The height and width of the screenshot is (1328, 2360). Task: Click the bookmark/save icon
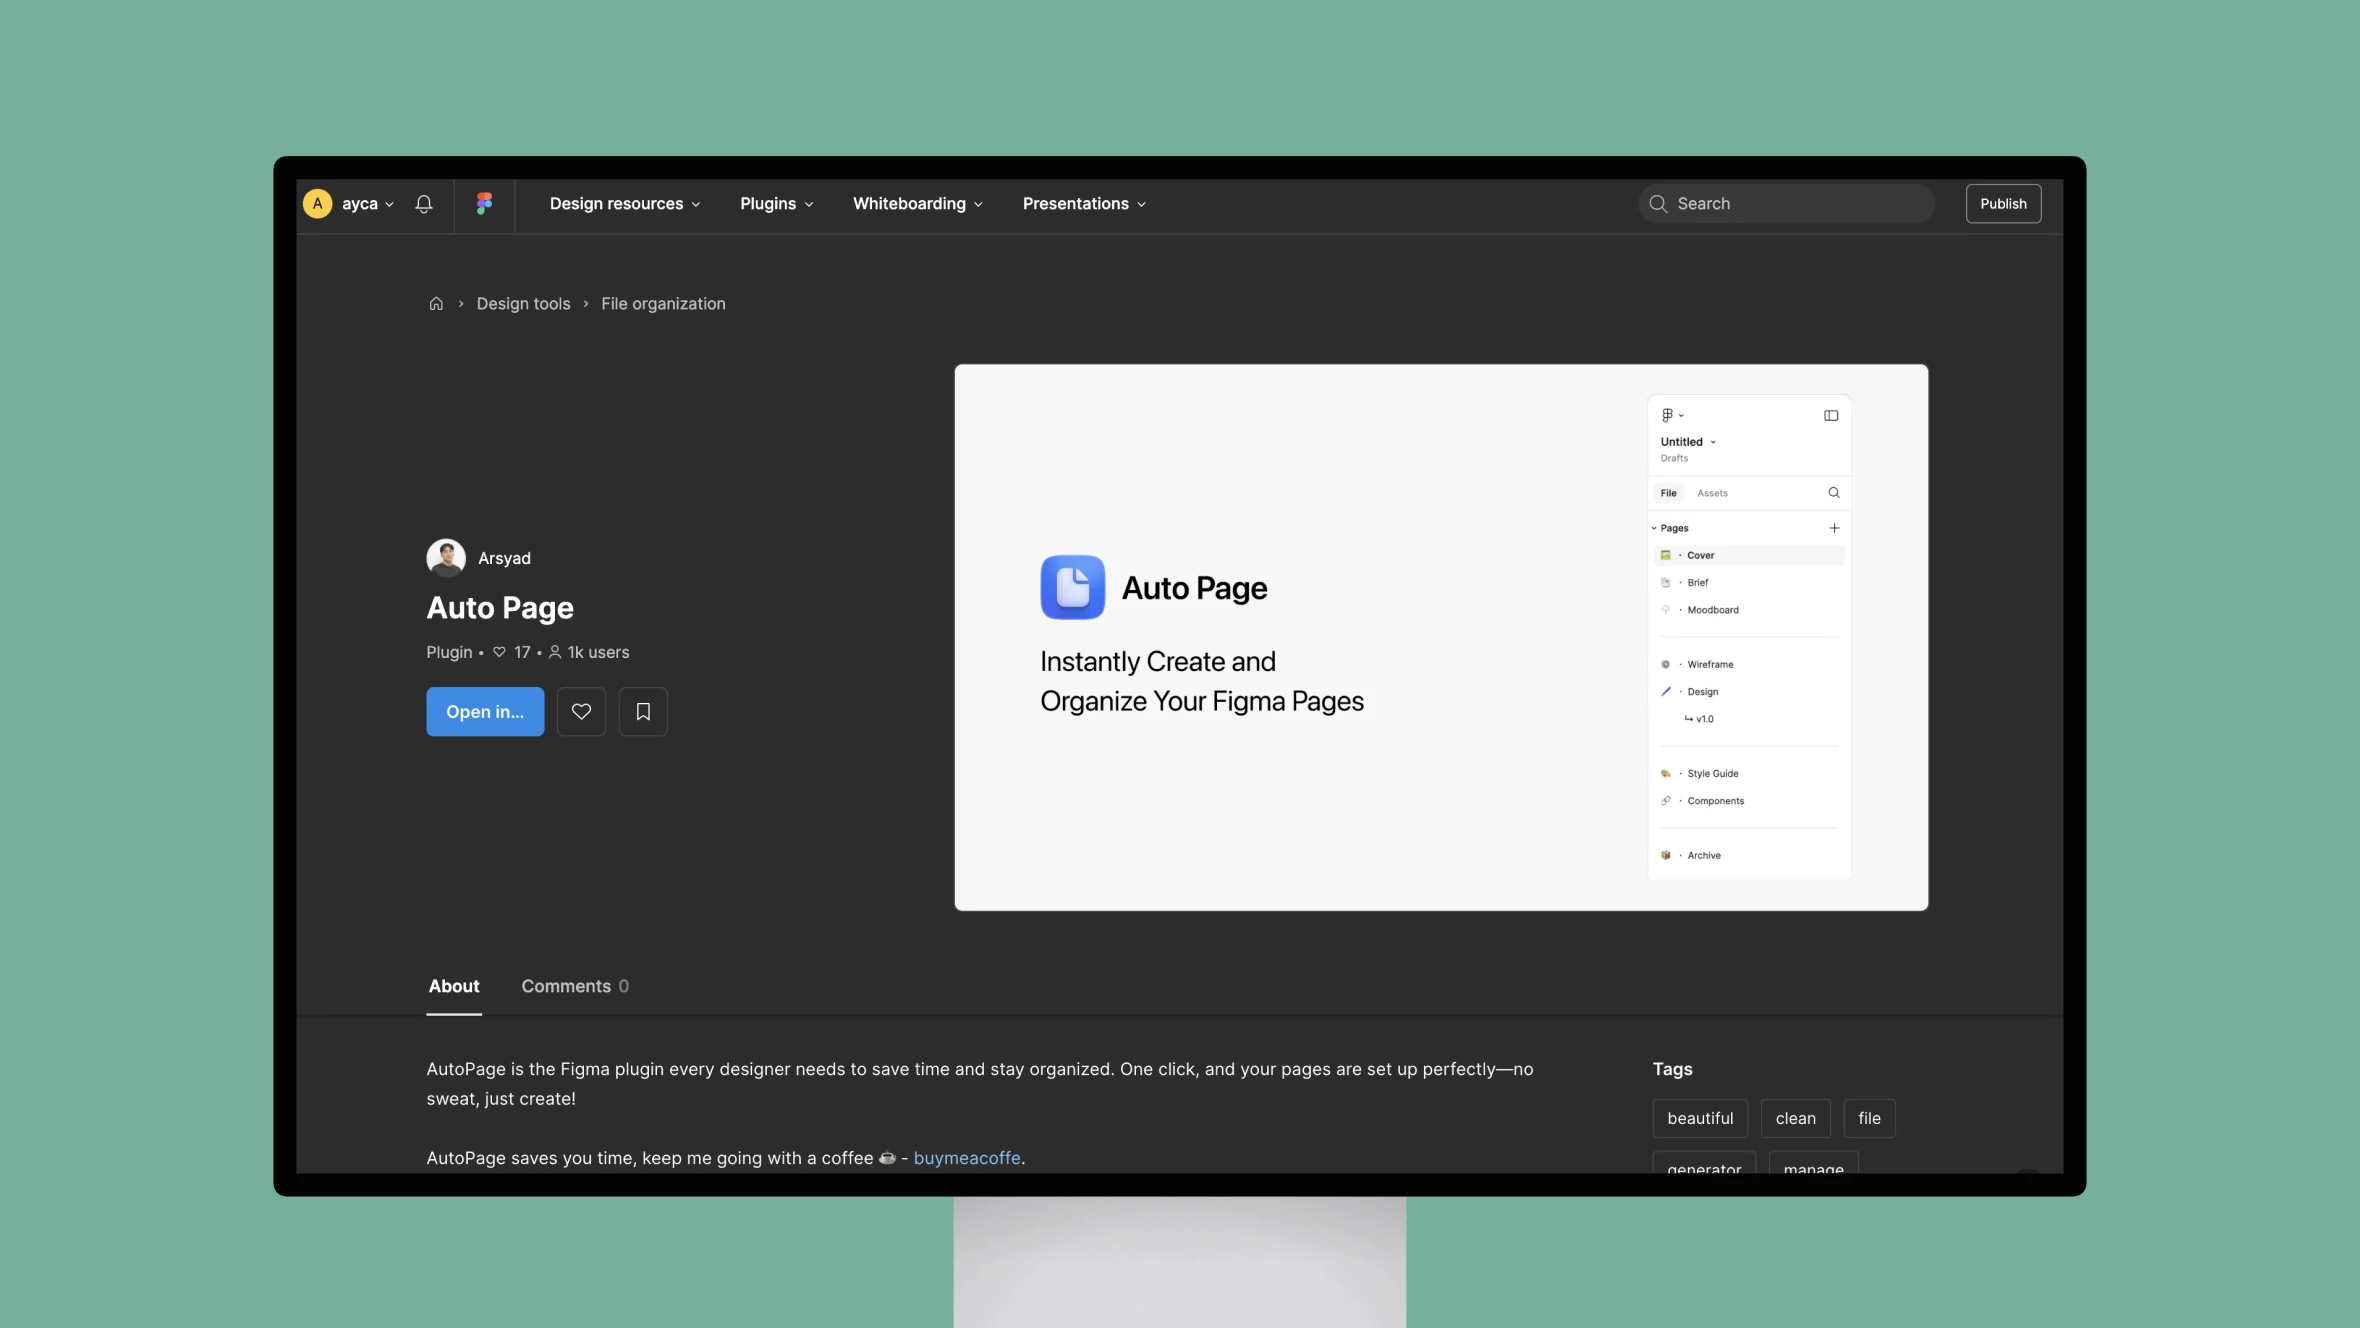pos(642,712)
